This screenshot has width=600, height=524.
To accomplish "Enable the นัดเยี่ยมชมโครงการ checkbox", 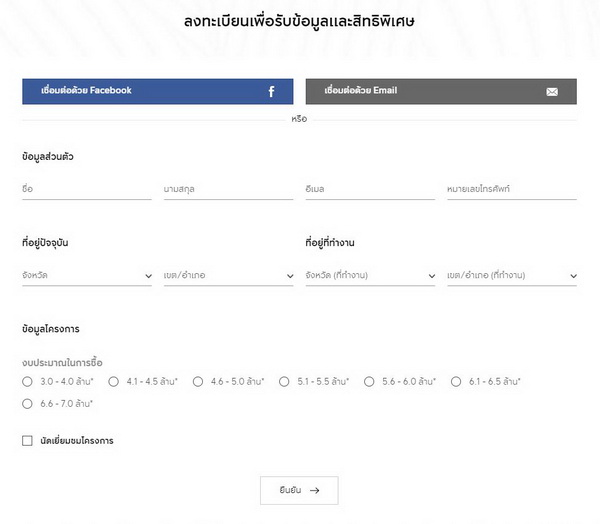I will (27, 440).
